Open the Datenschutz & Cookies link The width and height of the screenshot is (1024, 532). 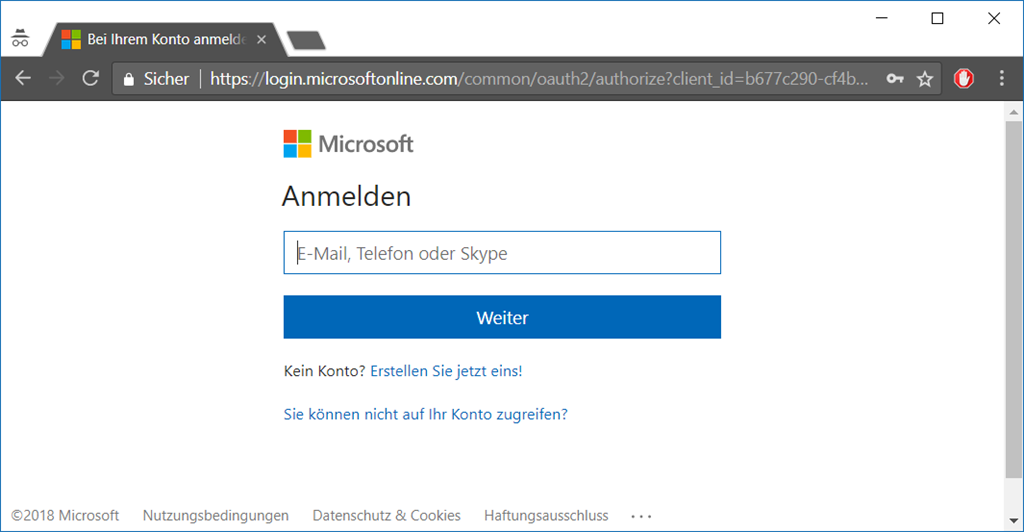point(387,516)
